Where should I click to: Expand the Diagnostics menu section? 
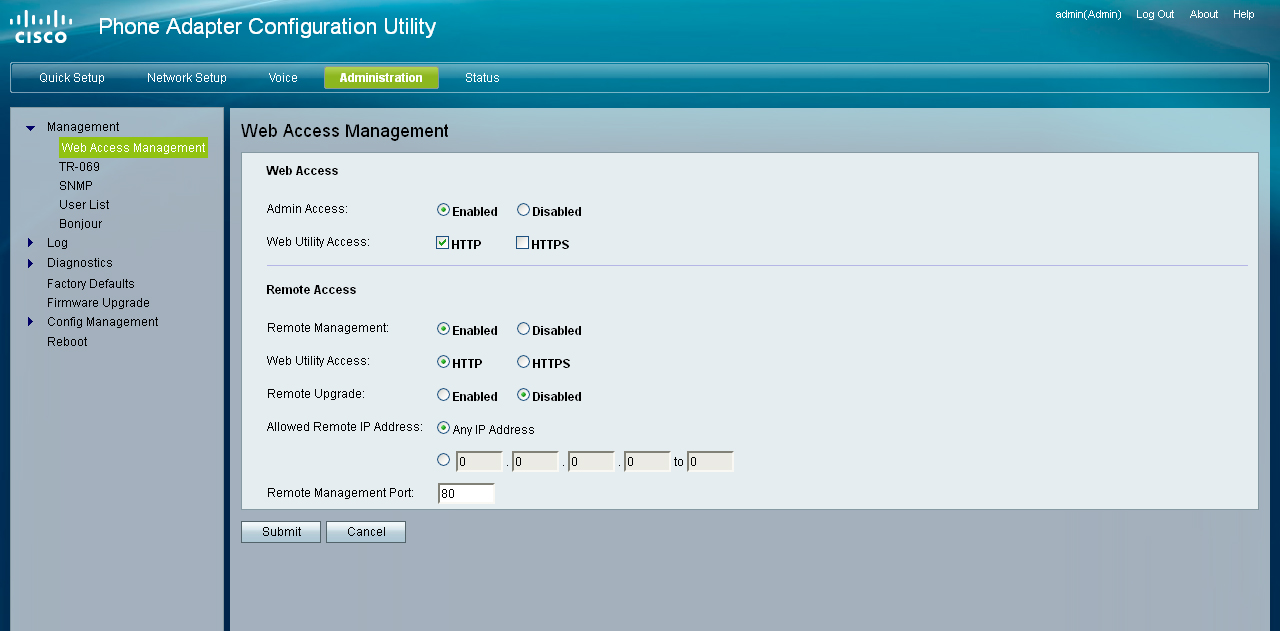tap(30, 263)
